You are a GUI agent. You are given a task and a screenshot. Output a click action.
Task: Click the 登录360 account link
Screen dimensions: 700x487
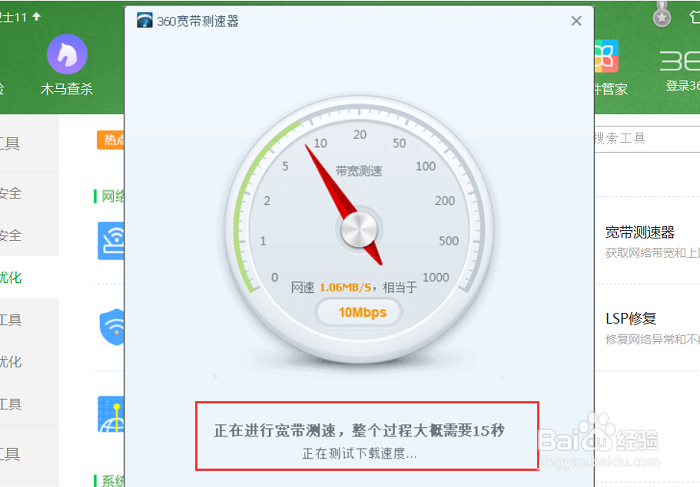click(683, 85)
